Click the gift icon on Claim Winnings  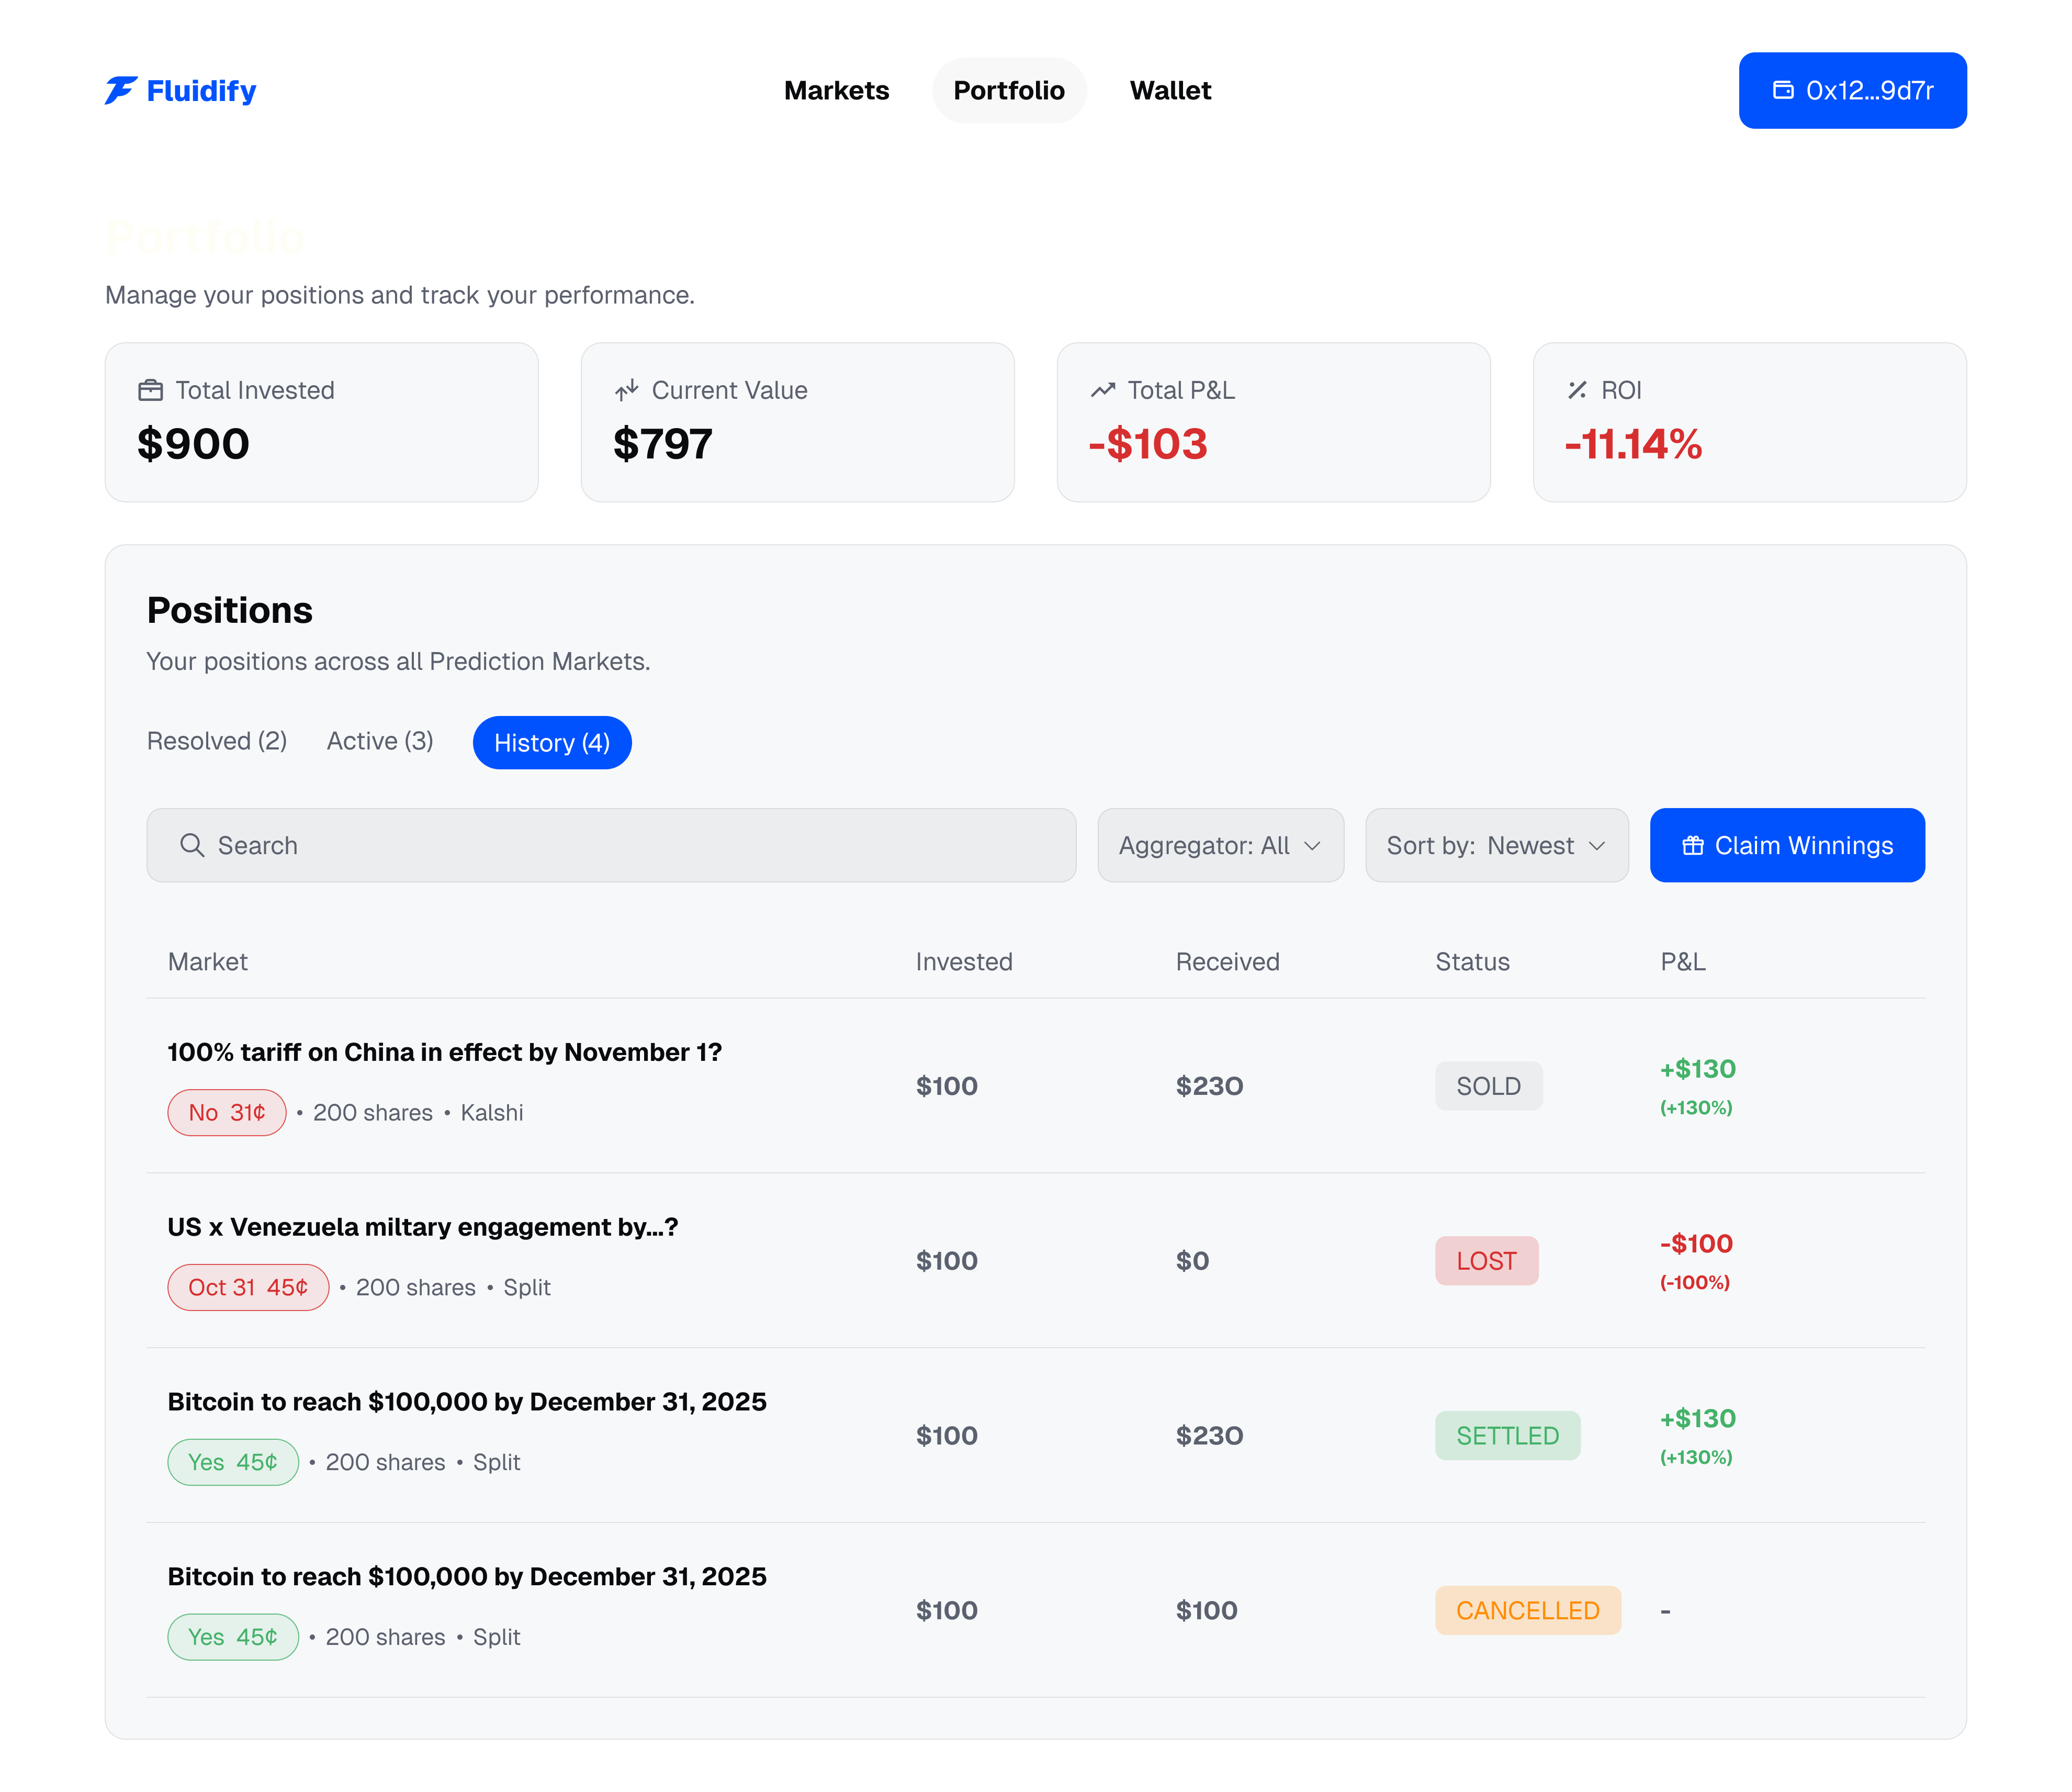[1692, 845]
